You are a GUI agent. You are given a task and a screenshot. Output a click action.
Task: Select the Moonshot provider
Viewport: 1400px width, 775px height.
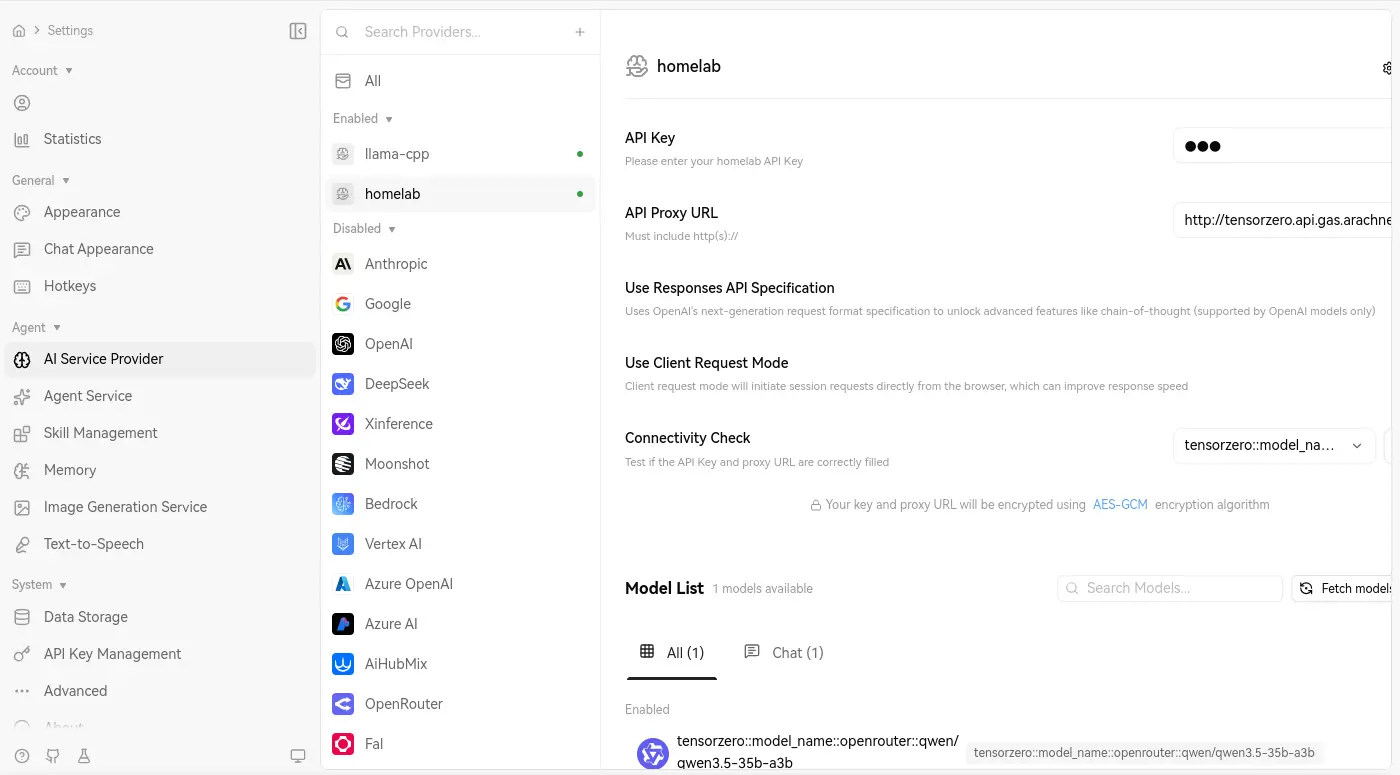[x=397, y=464]
